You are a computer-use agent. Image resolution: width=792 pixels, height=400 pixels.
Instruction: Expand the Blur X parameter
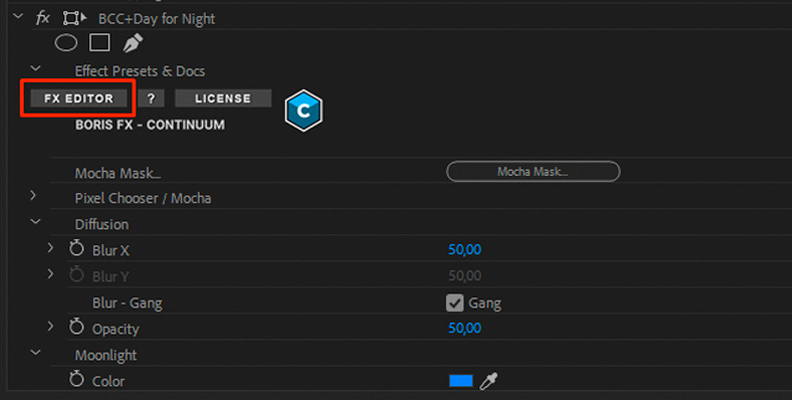coord(50,248)
